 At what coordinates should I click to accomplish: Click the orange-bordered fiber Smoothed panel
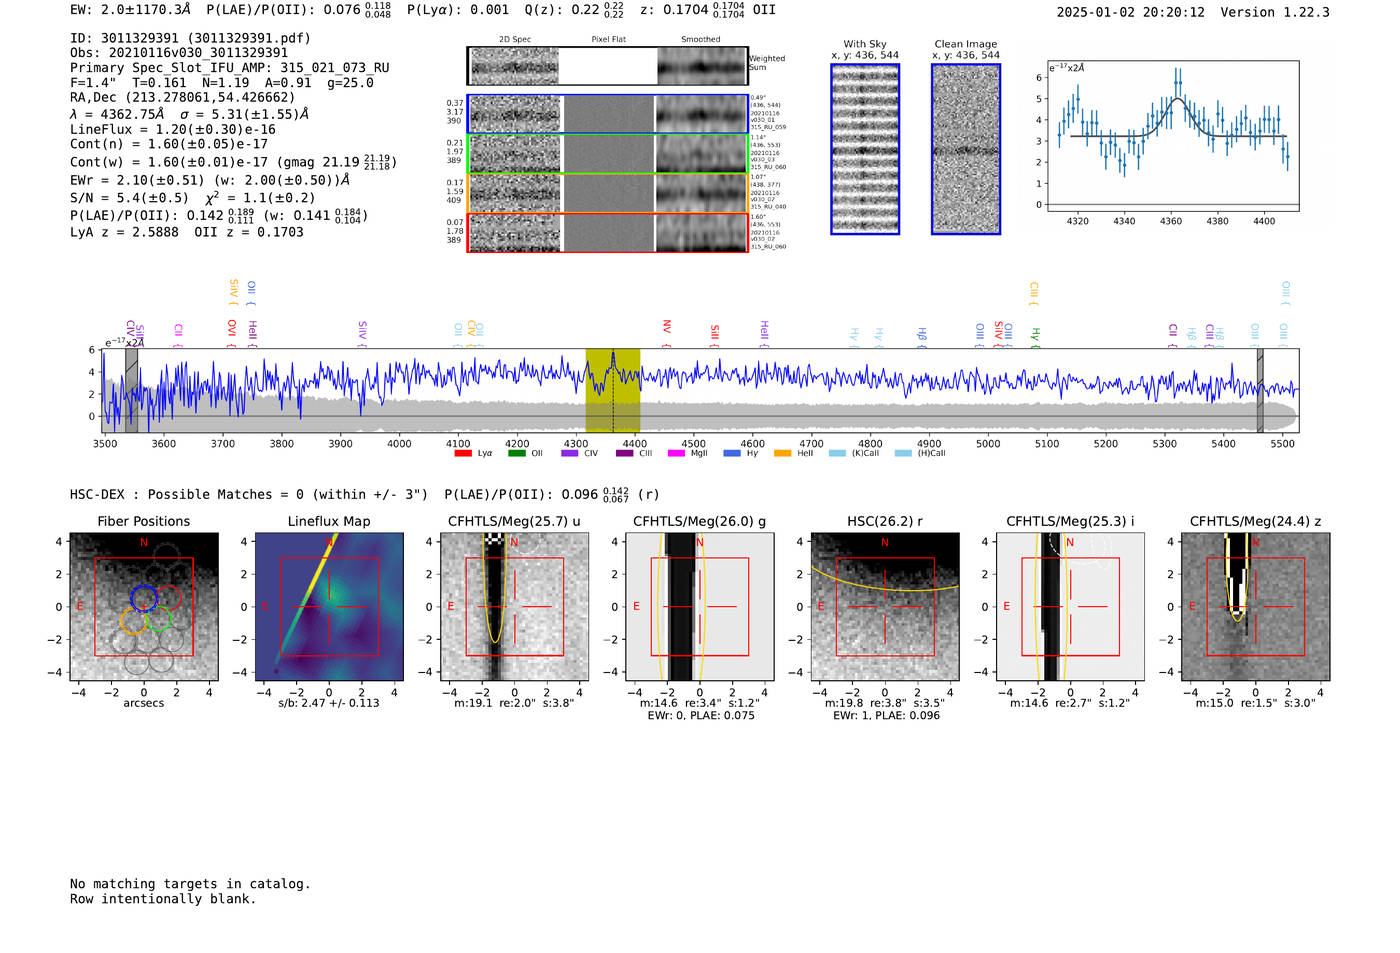pyautogui.click(x=701, y=193)
